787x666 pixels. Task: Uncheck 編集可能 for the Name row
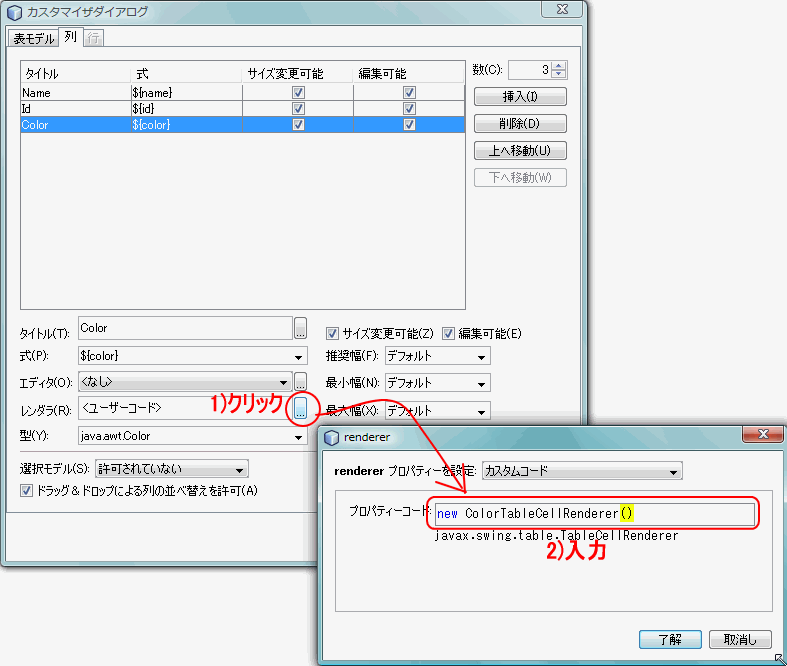[409, 92]
